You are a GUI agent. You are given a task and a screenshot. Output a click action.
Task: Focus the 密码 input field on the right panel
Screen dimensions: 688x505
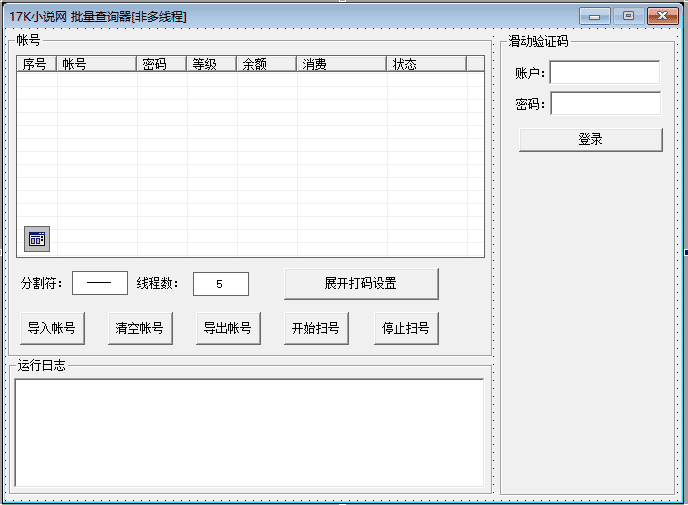(606, 103)
